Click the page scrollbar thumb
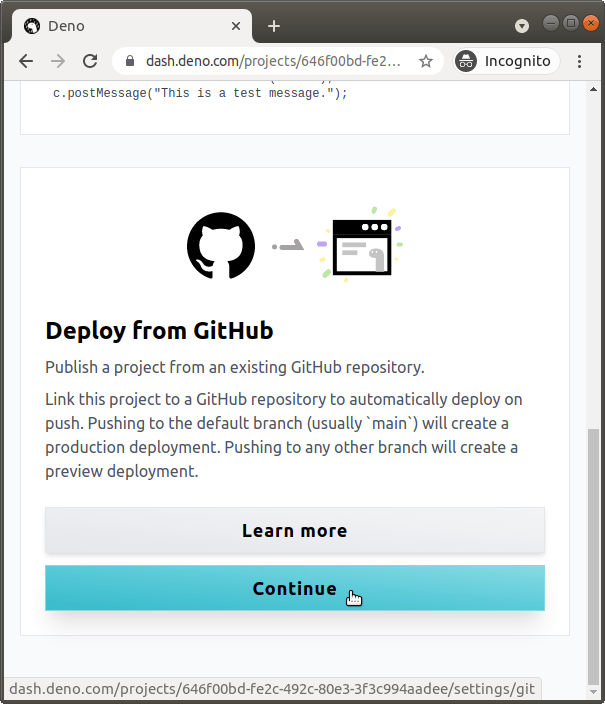The height and width of the screenshot is (704, 605). click(593, 556)
